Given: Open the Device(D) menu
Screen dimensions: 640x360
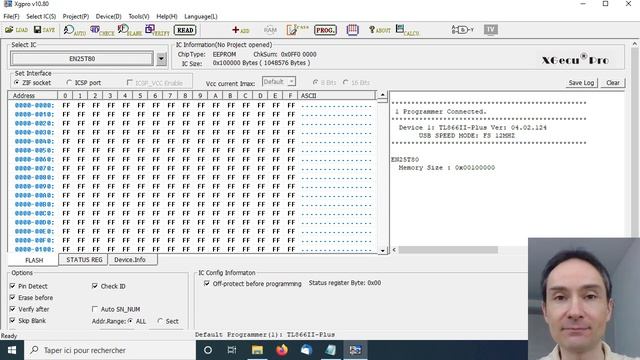Looking at the screenshot, I should click(x=109, y=16).
